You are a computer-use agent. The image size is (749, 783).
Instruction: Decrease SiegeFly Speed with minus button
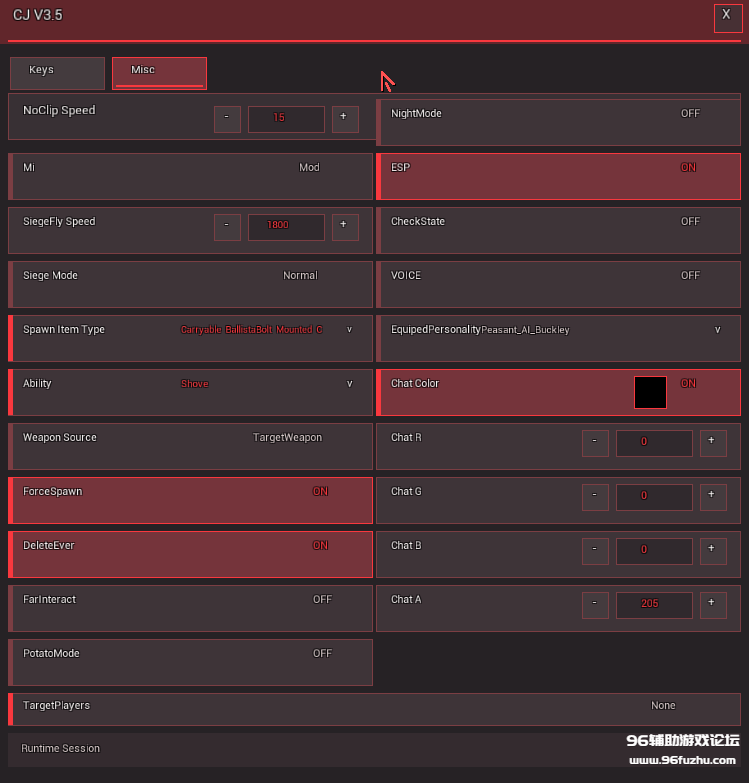[x=227, y=227]
